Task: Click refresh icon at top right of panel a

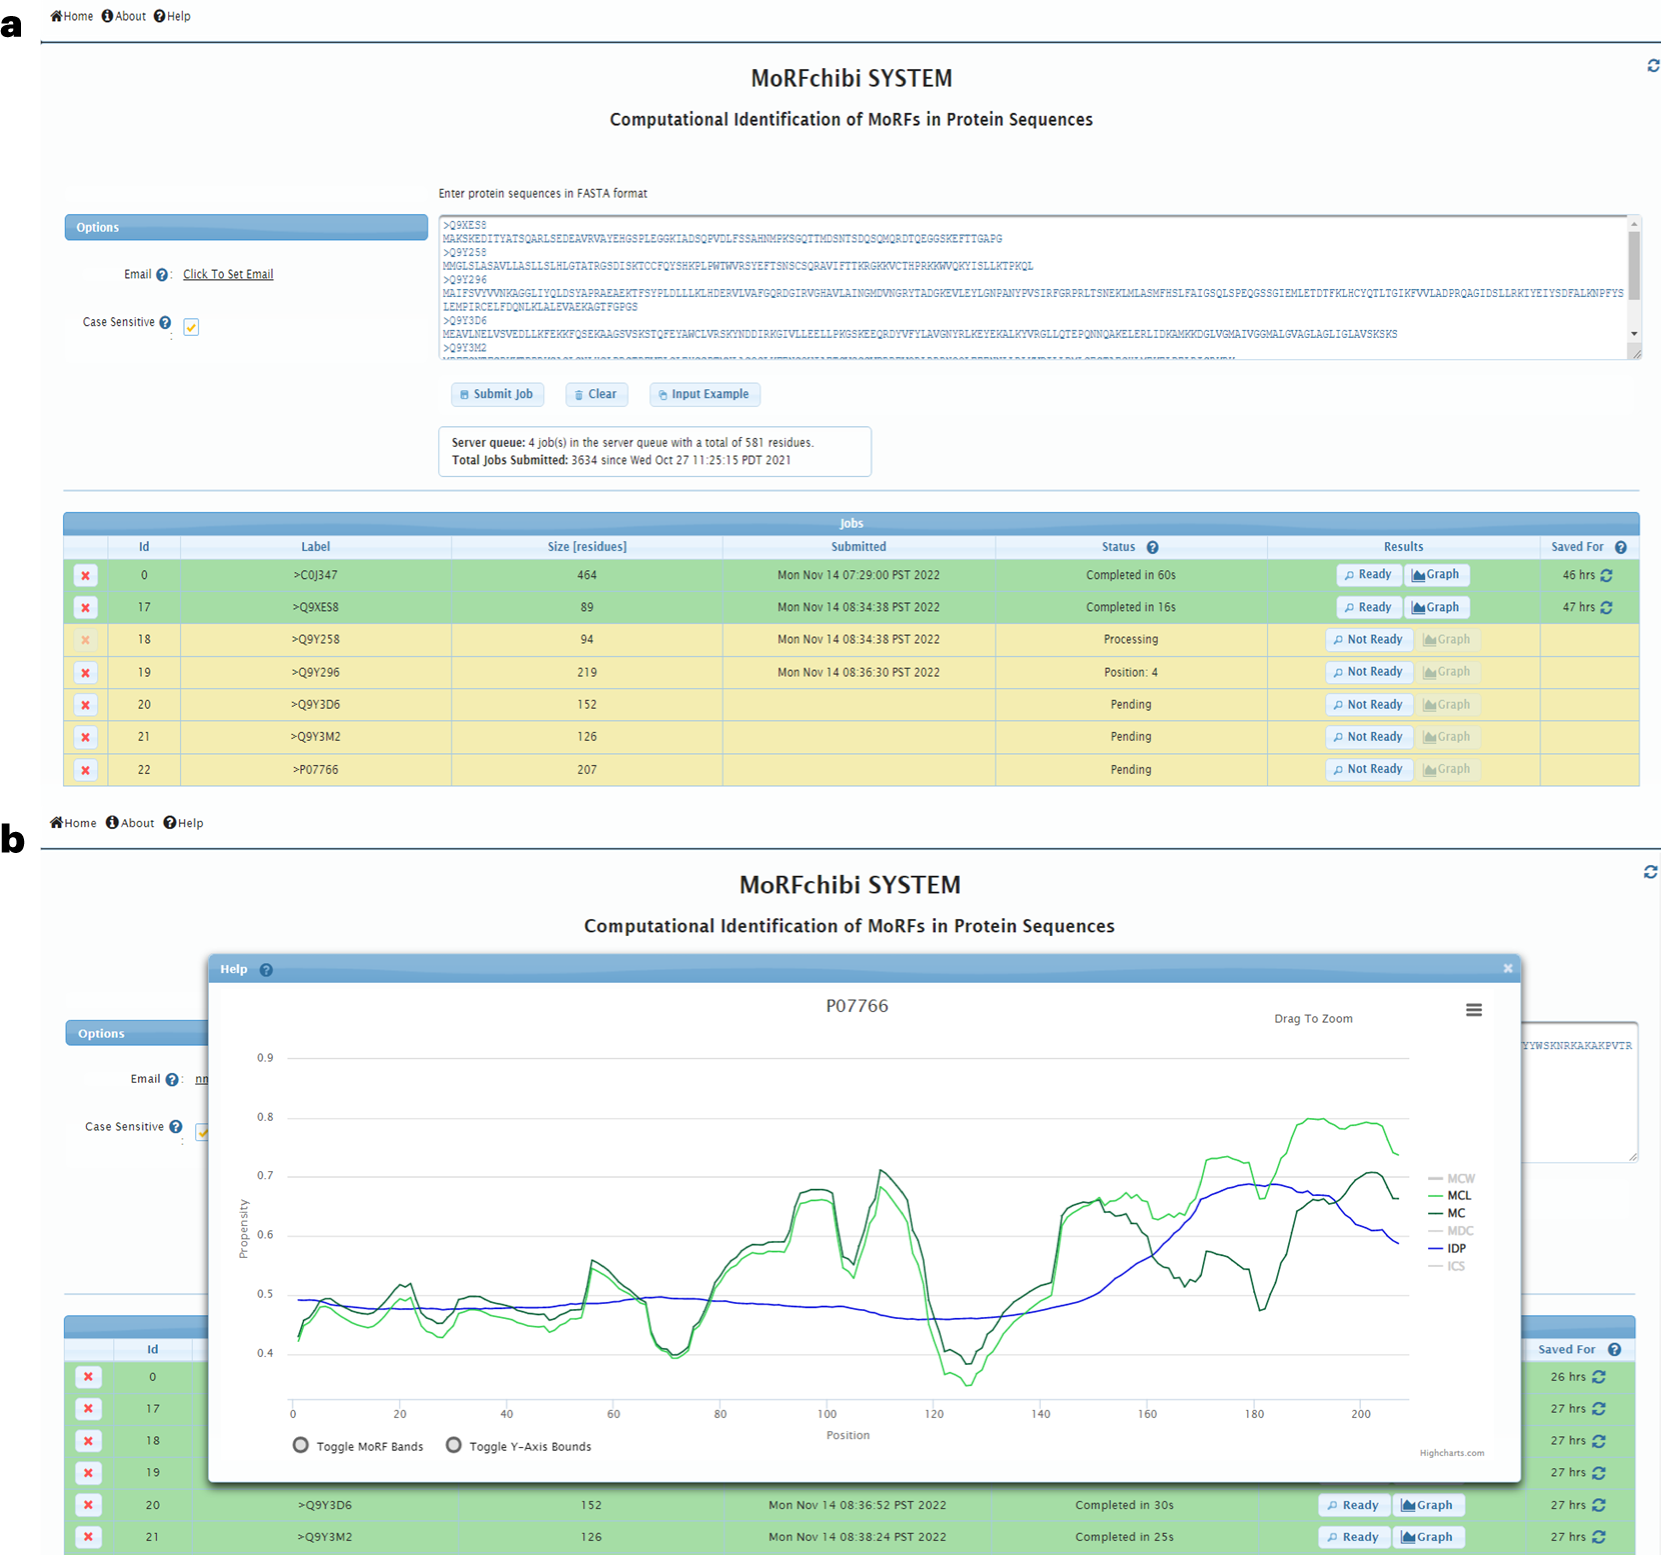Action: pos(1653,66)
